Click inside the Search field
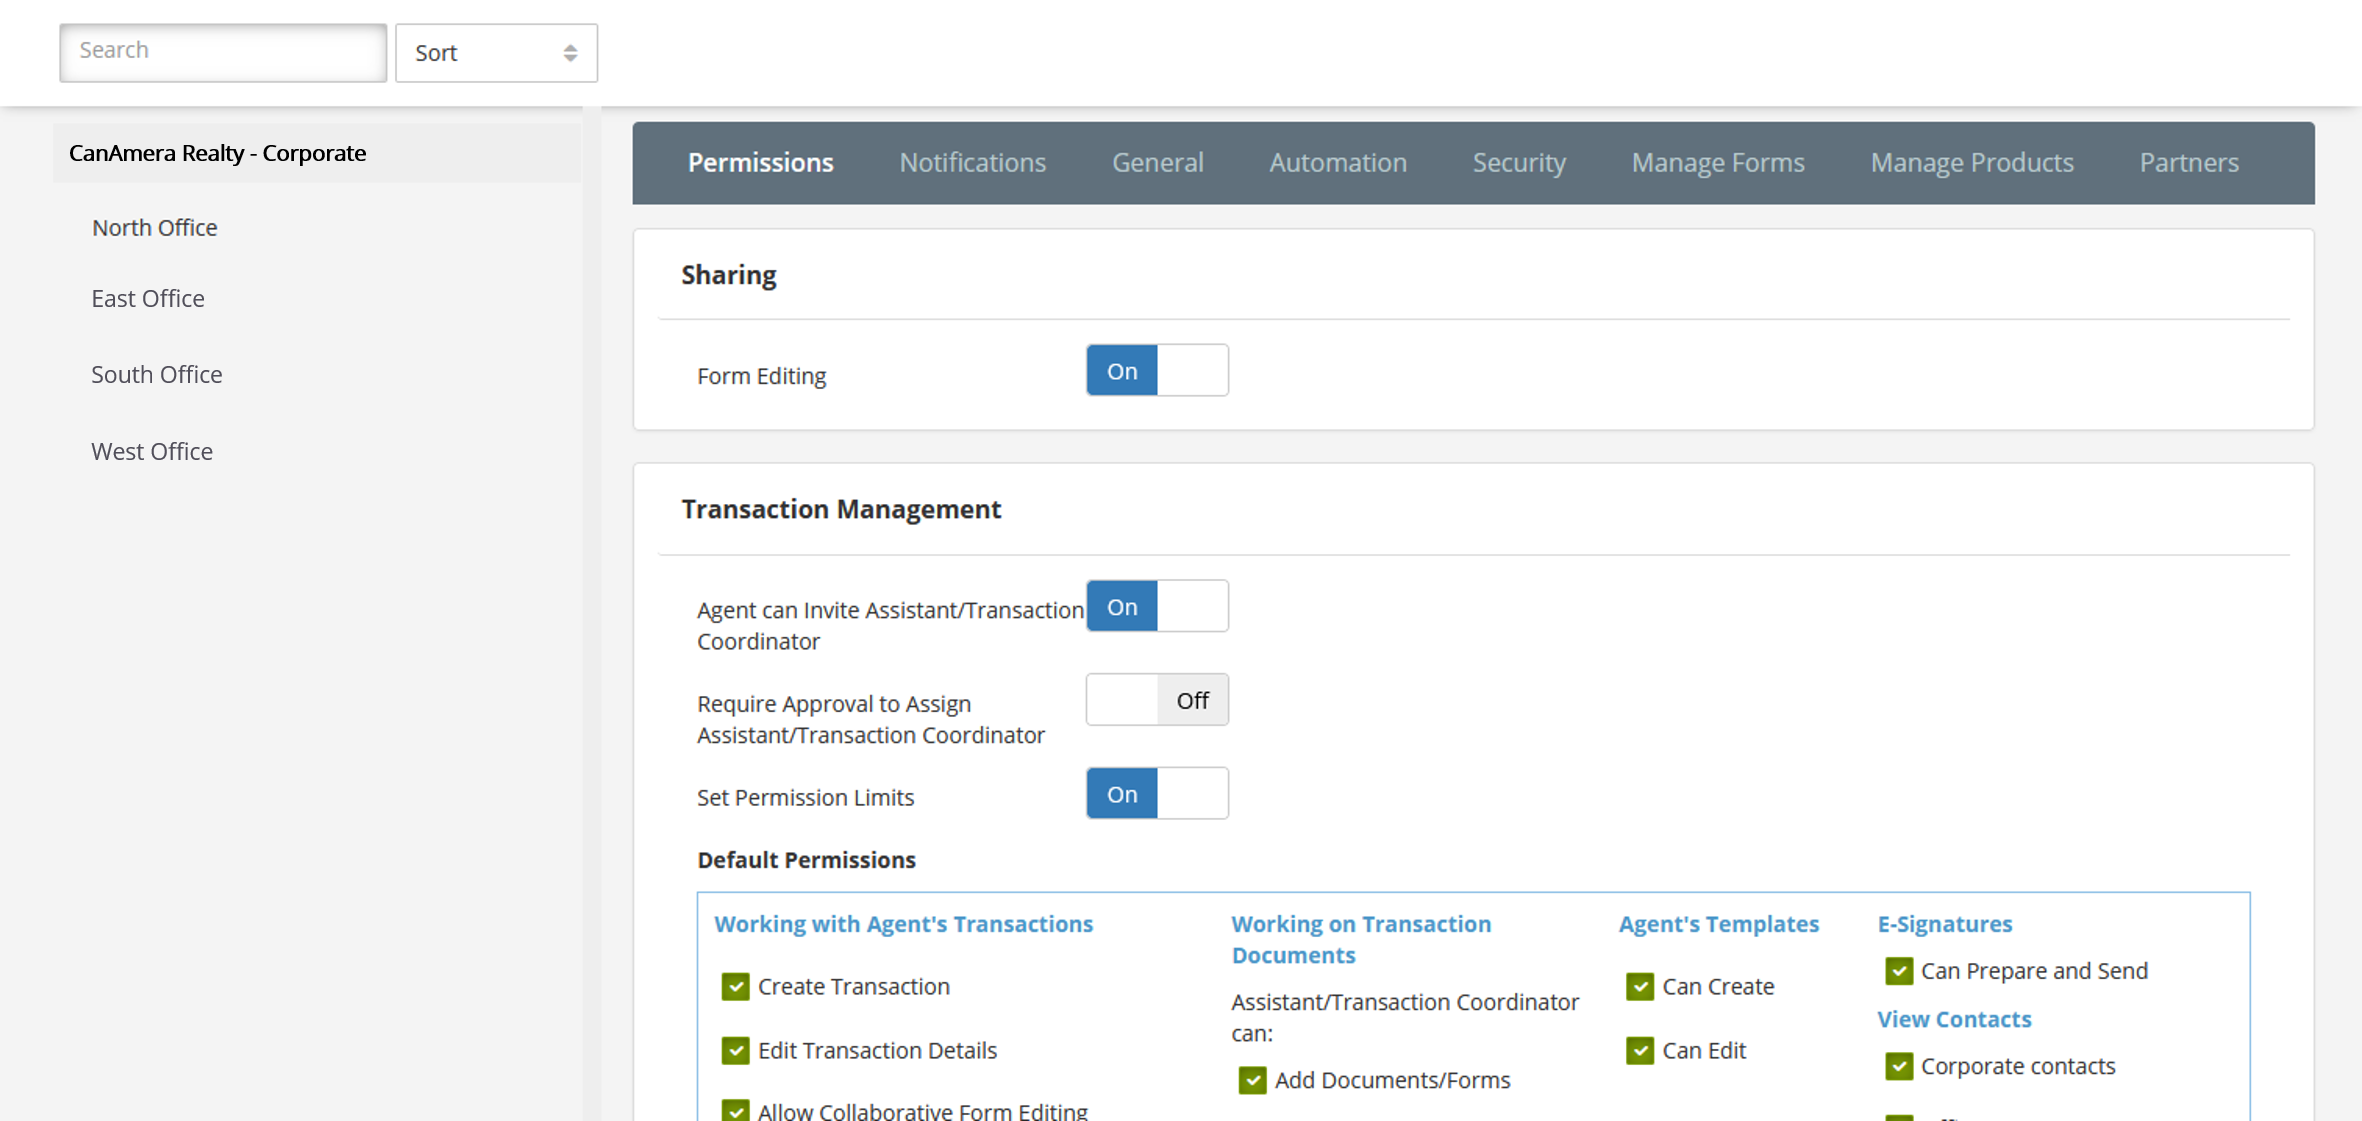 click(x=222, y=51)
